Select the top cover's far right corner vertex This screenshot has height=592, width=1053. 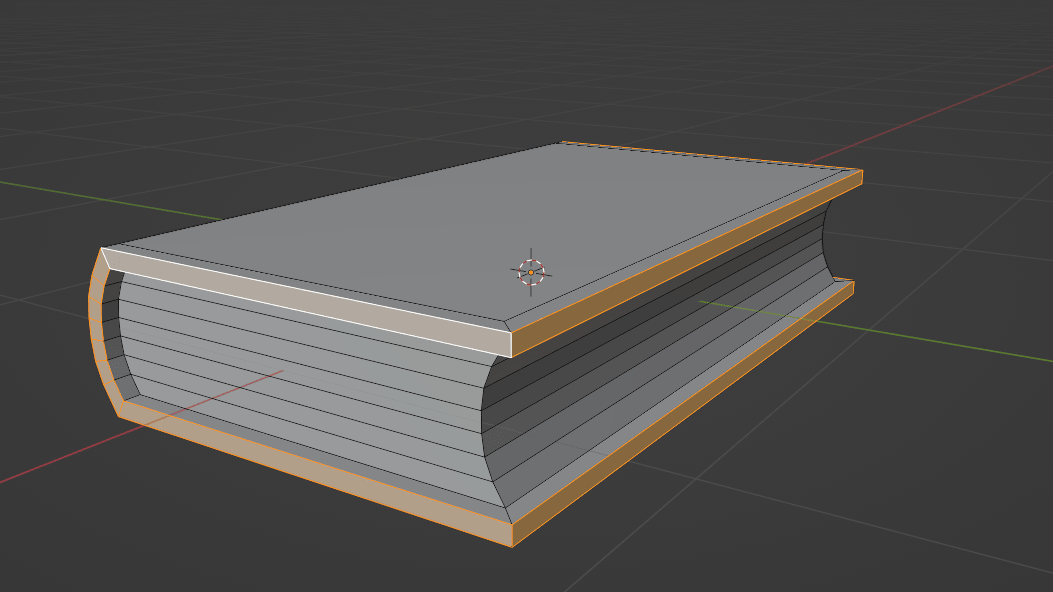click(861, 171)
